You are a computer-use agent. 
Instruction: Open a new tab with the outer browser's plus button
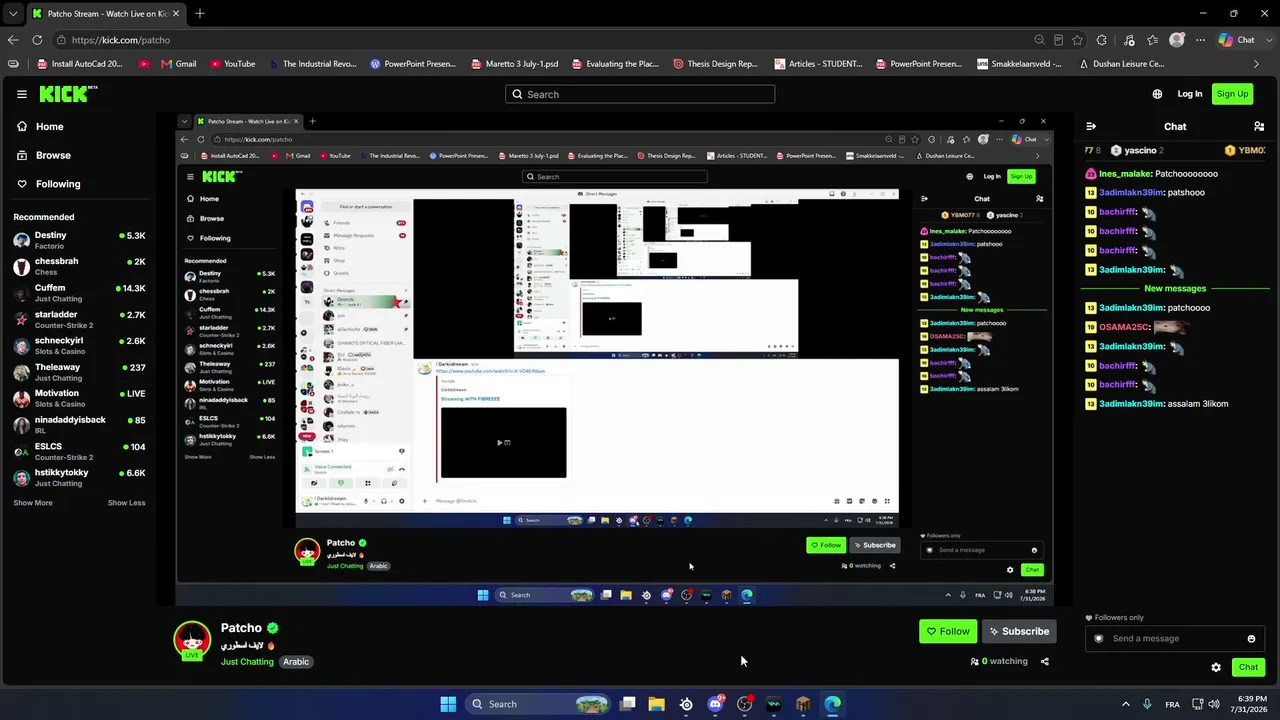[x=200, y=14]
